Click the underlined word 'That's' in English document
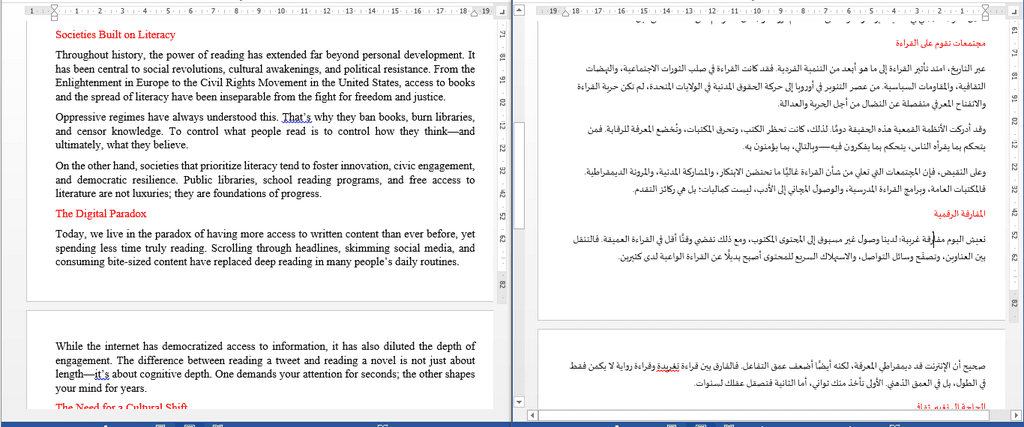The height and width of the screenshot is (427, 1024). [296, 118]
